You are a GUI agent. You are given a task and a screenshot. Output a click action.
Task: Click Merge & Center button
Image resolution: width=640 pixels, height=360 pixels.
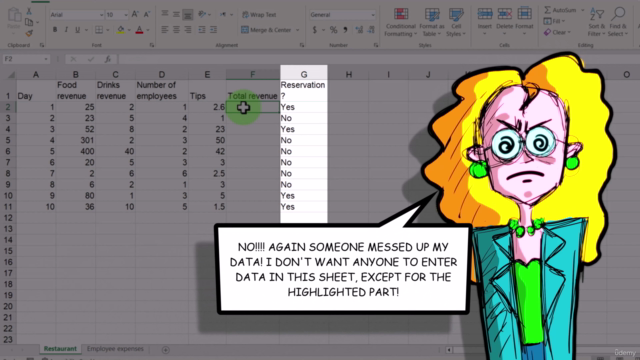(x=266, y=30)
